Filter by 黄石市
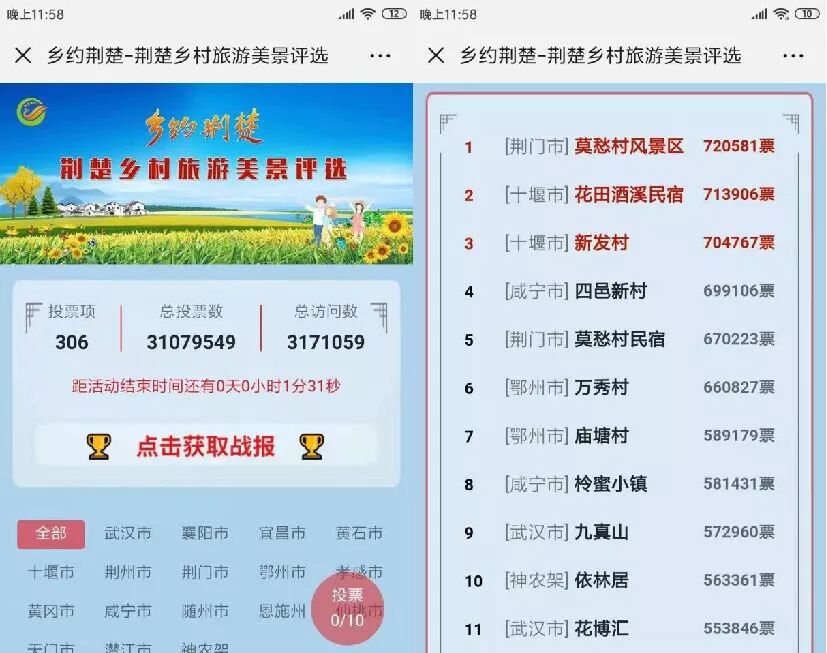The image size is (827, 653). click(359, 533)
